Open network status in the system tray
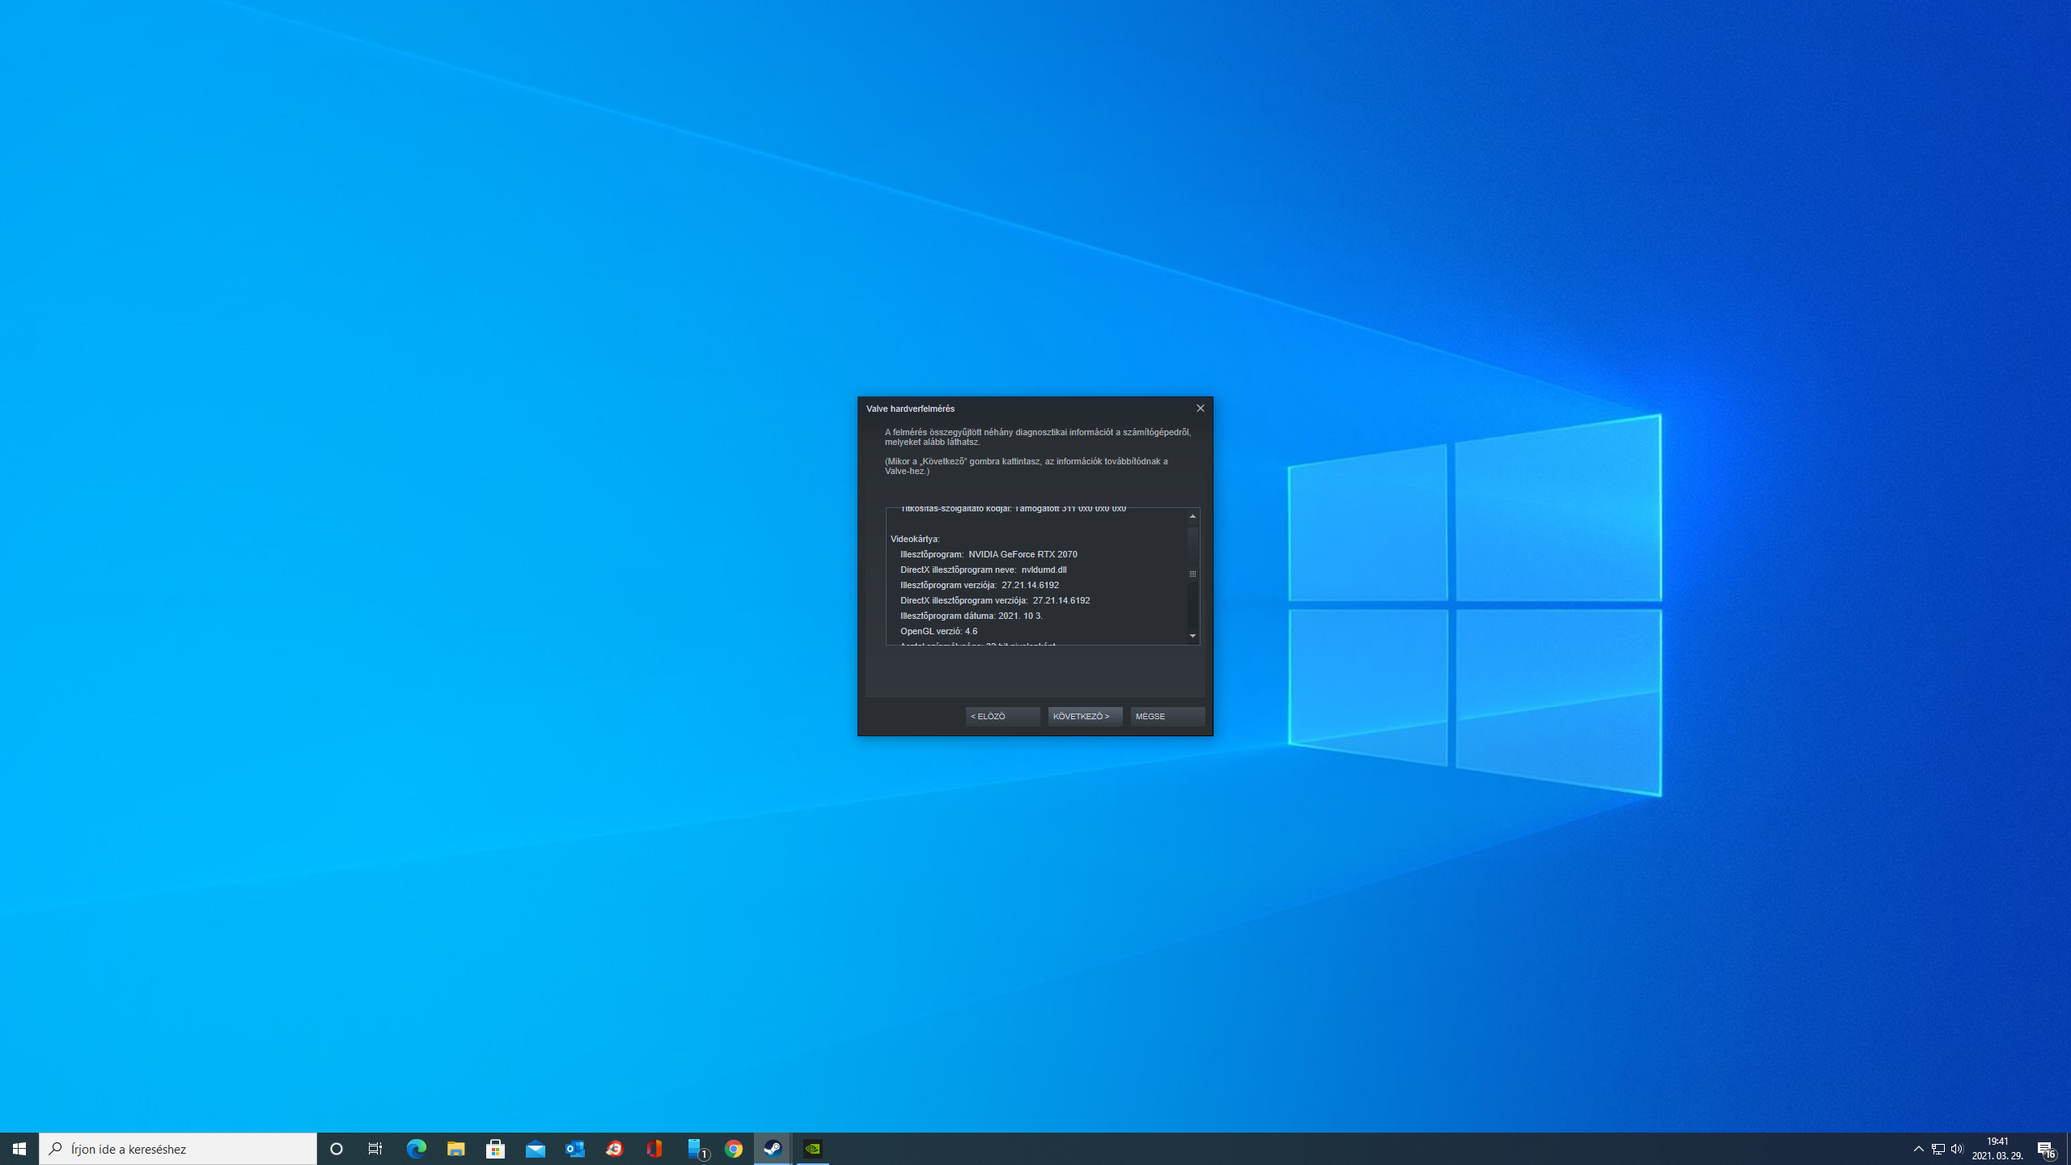 pos(1938,1149)
